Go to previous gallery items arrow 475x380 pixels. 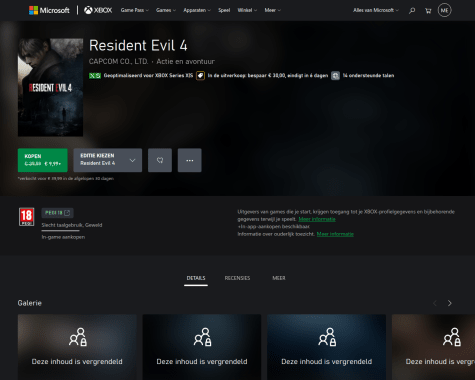coord(435,303)
